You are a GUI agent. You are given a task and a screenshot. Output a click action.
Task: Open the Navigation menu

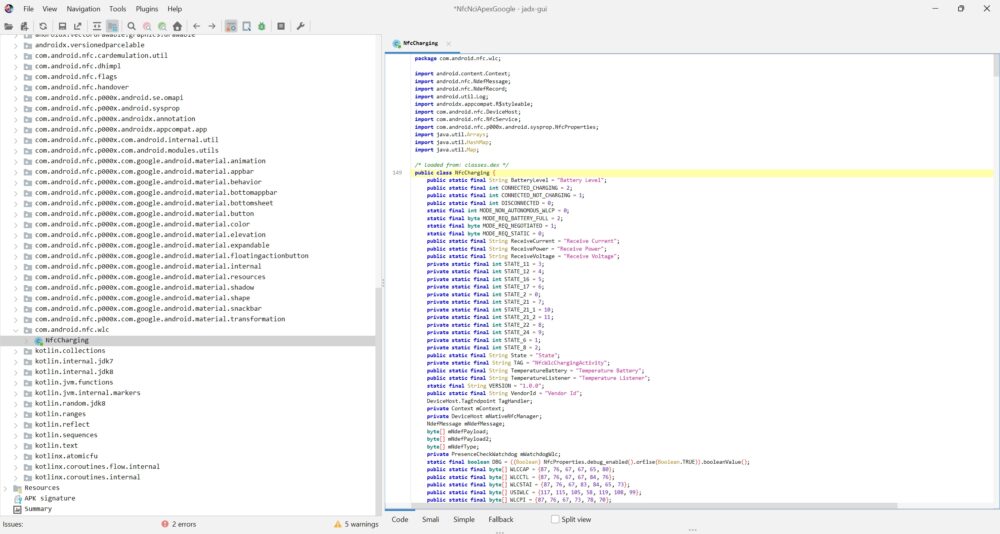coord(83,8)
